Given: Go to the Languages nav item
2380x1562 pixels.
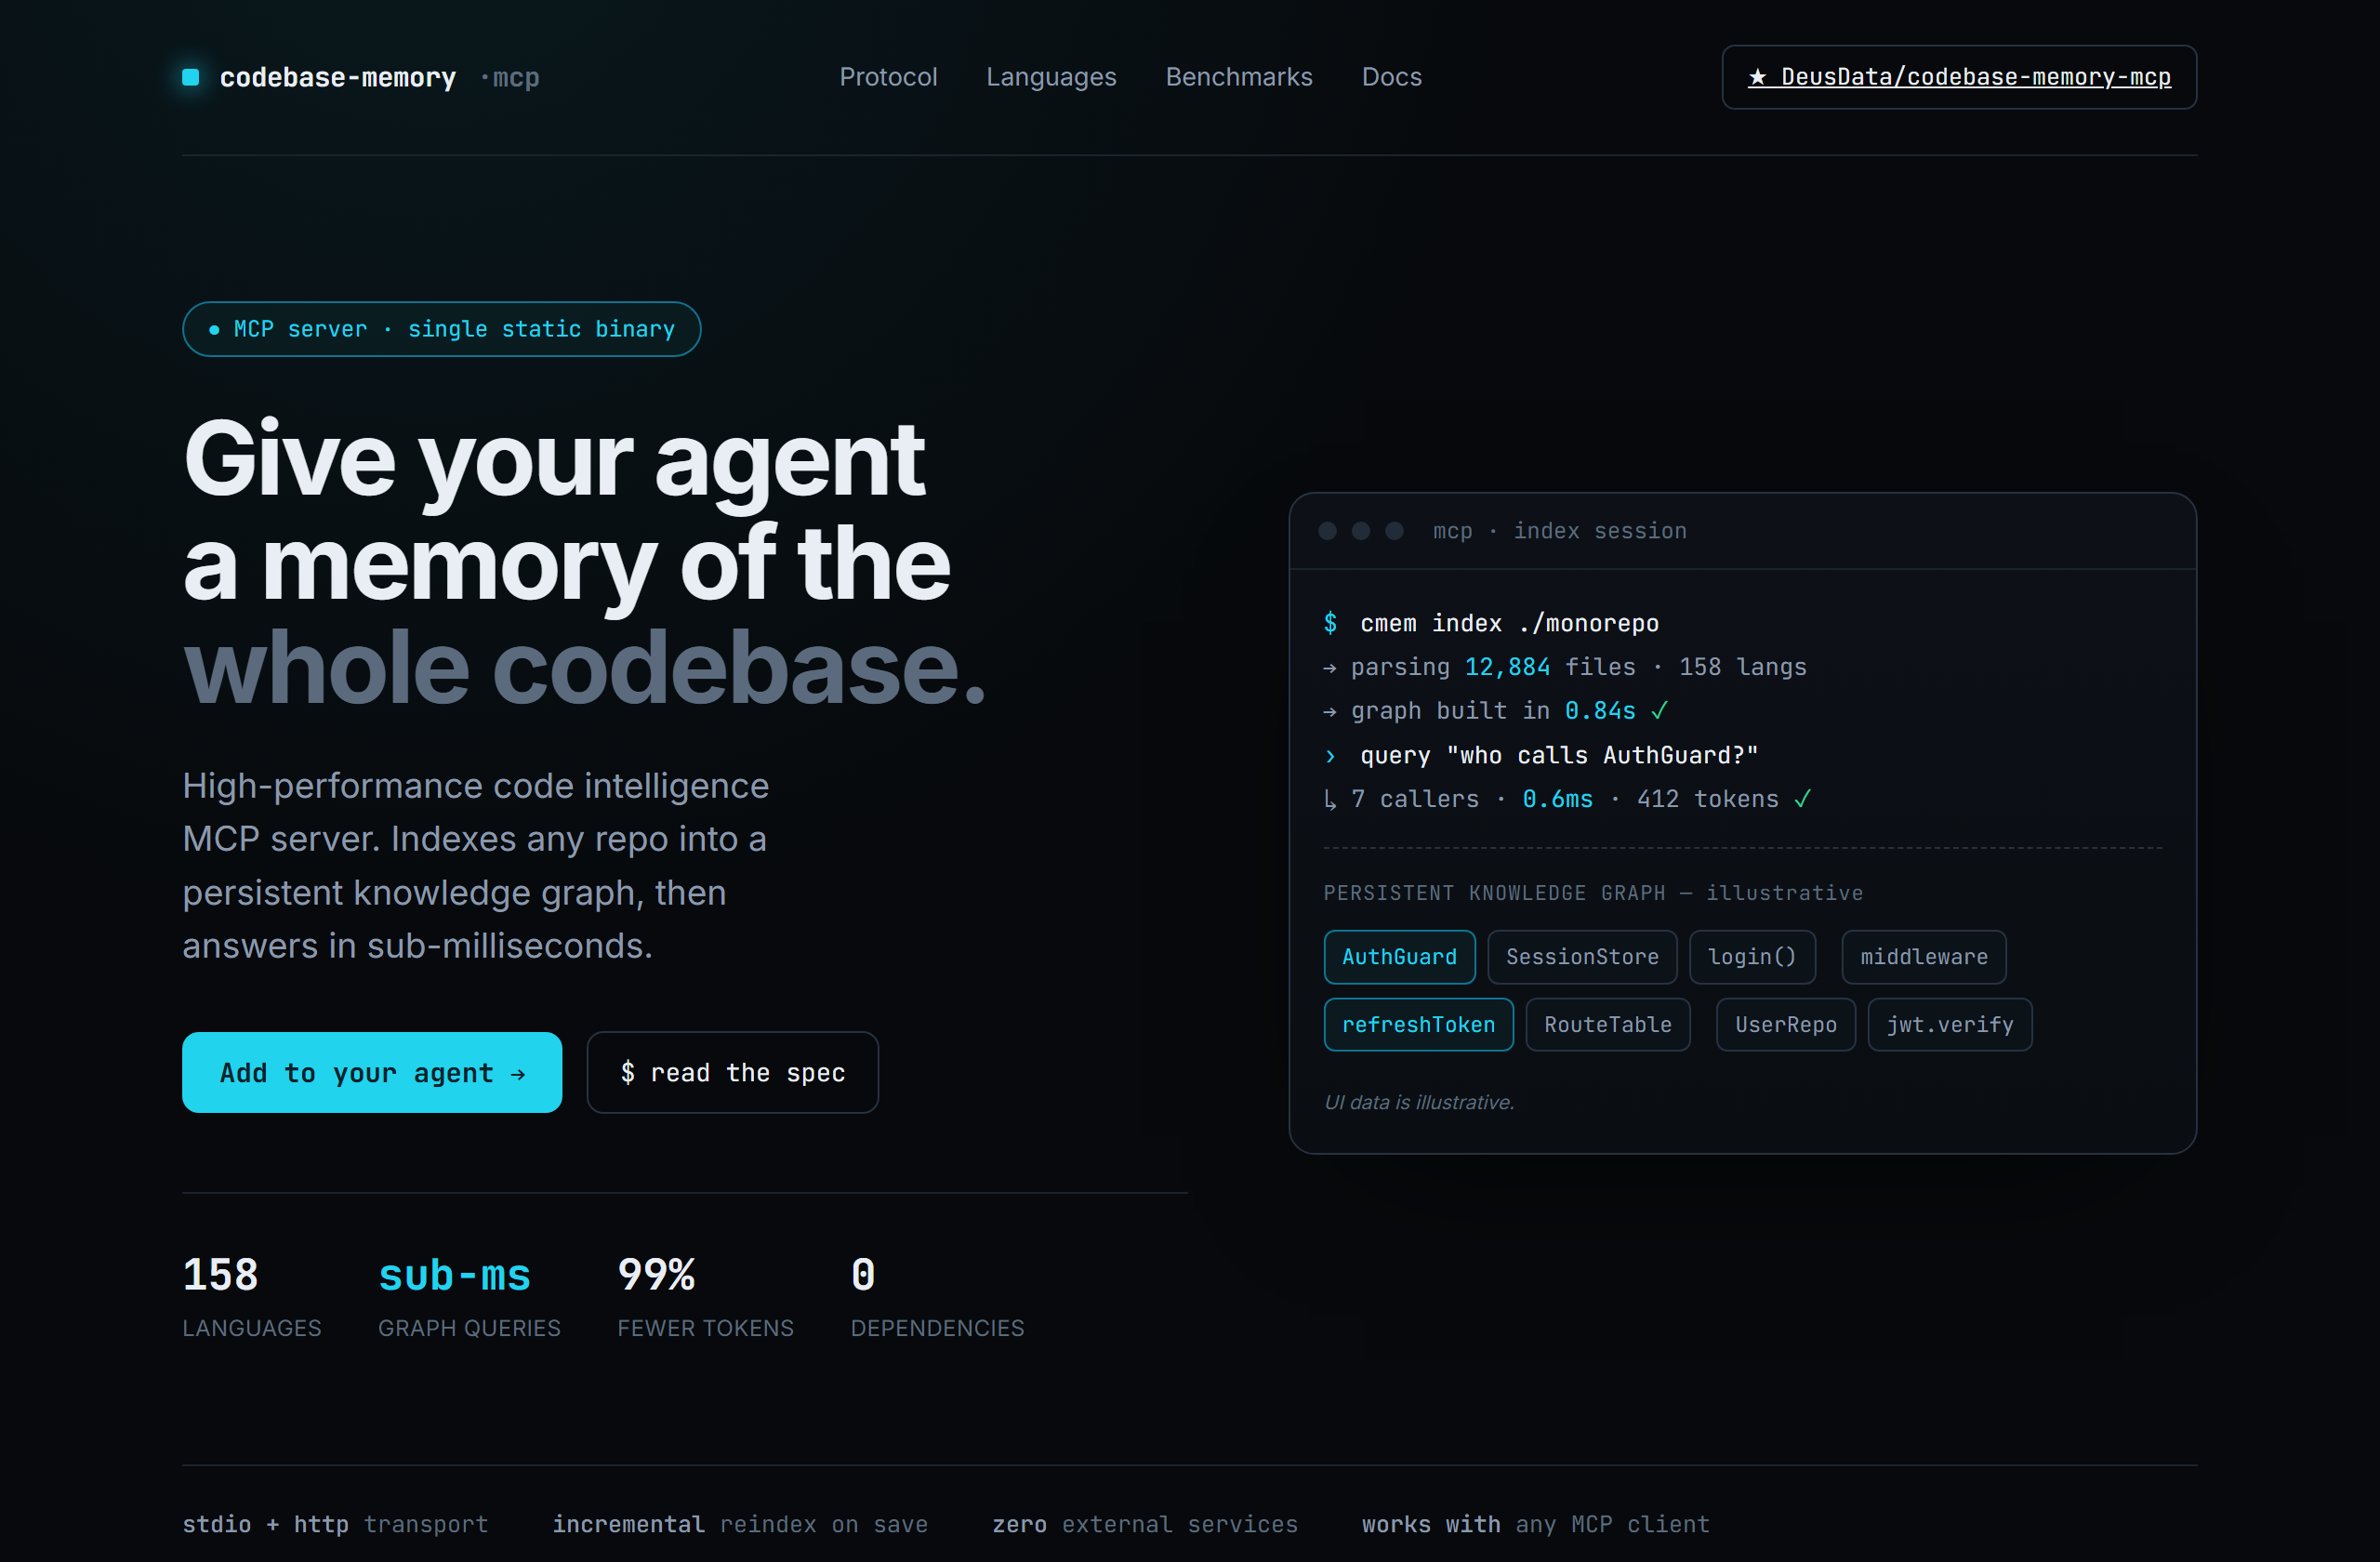Looking at the screenshot, I should click(1051, 77).
